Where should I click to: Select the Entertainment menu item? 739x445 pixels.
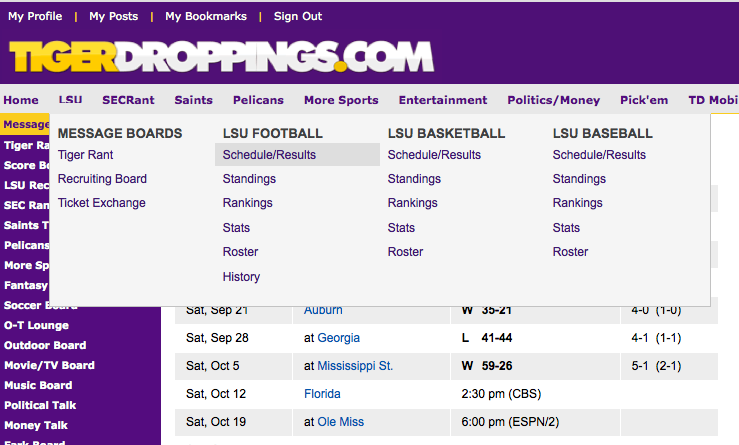[x=443, y=100]
